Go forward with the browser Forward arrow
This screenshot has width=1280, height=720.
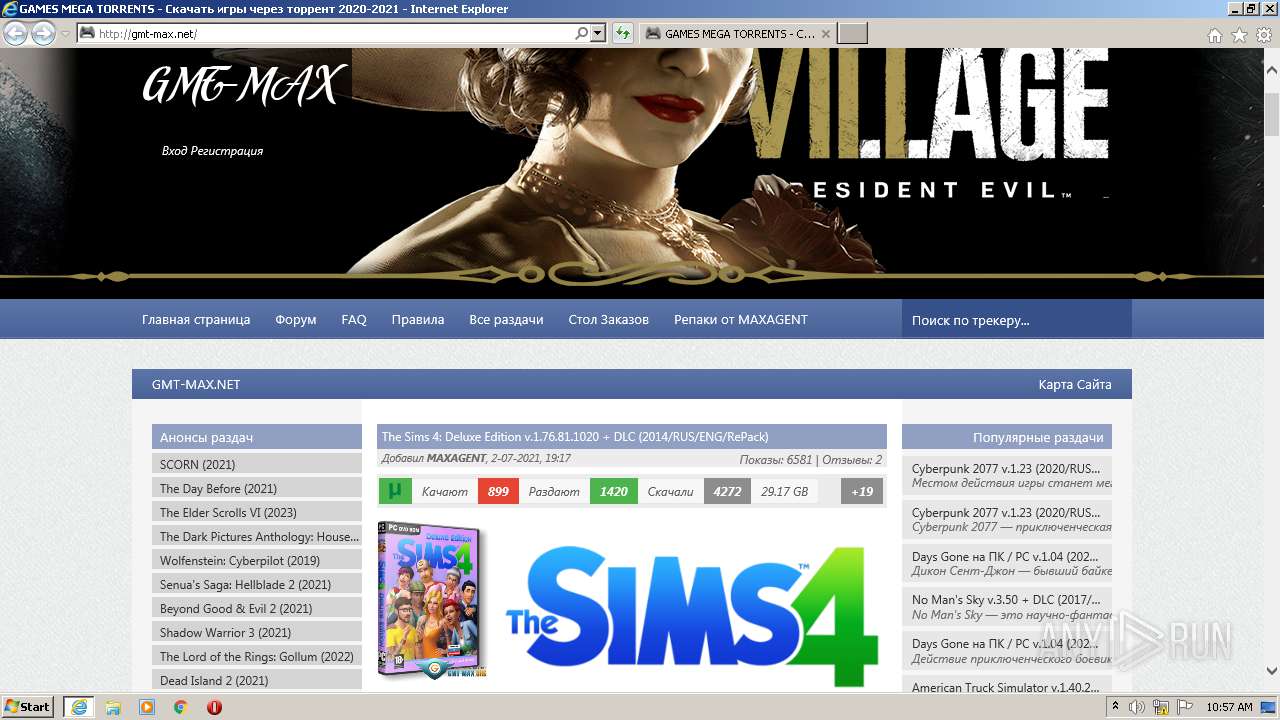coord(43,33)
